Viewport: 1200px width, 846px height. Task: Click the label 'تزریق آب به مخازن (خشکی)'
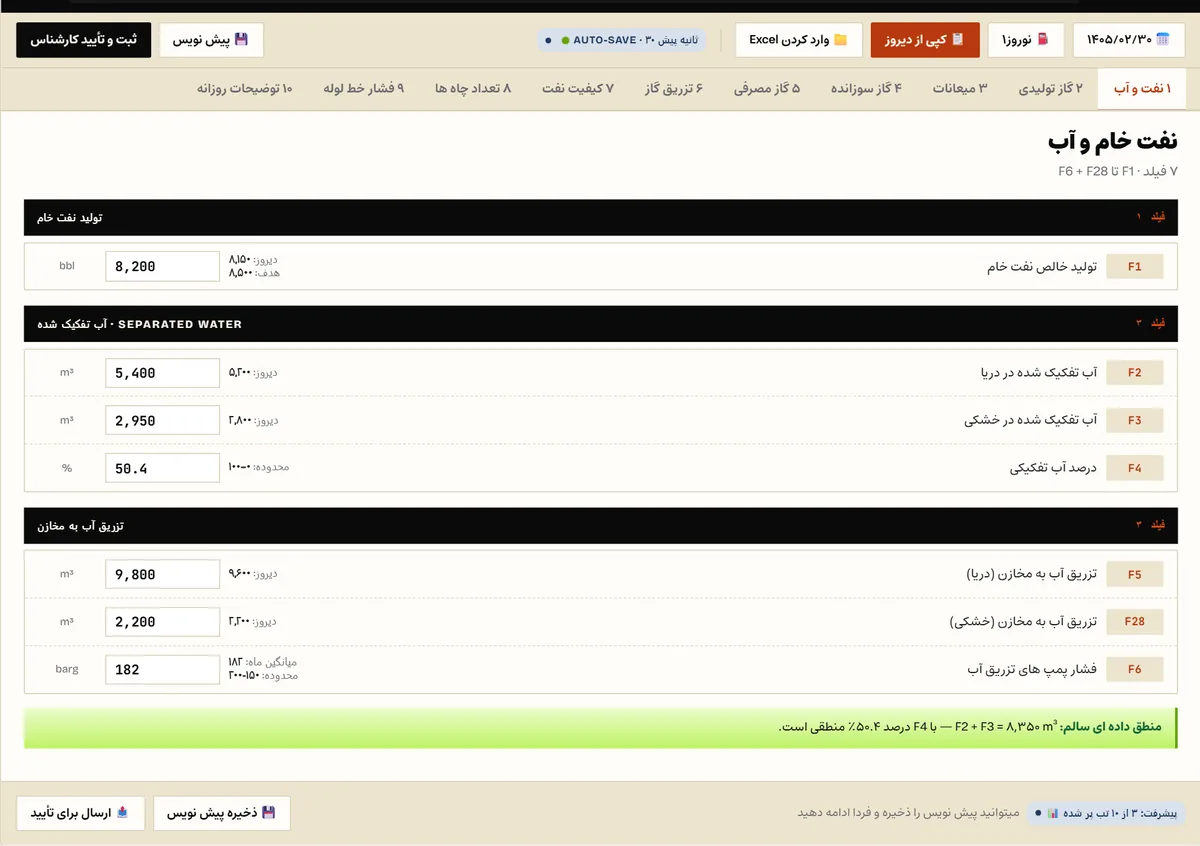click(1023, 621)
